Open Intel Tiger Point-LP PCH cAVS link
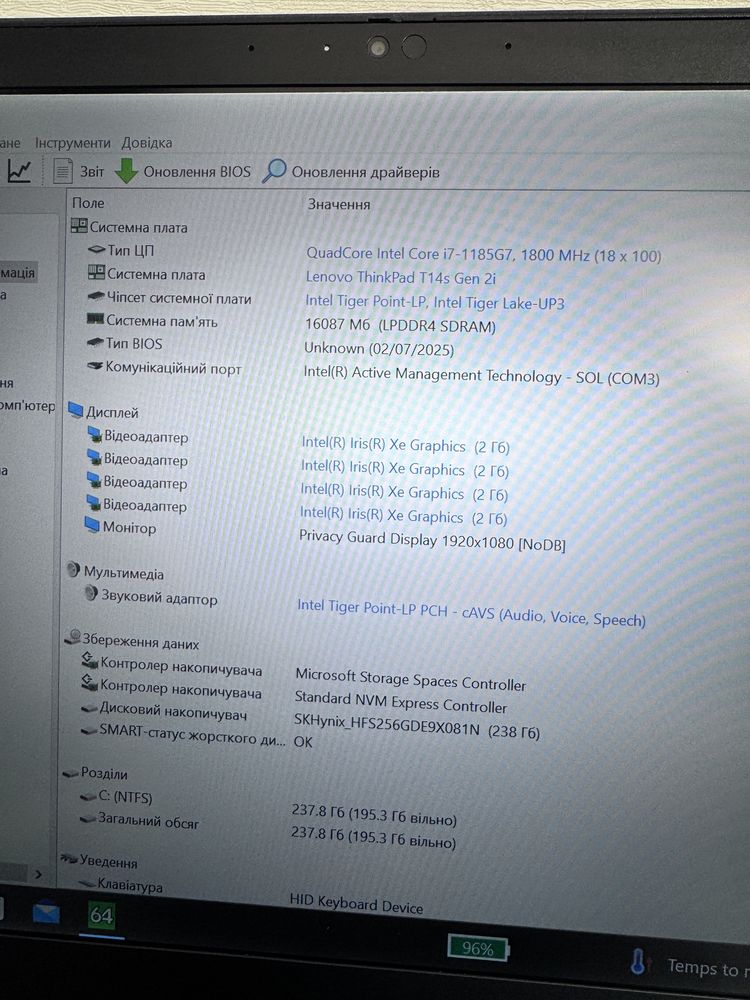Screen dimensions: 750x1000 [x=471, y=612]
